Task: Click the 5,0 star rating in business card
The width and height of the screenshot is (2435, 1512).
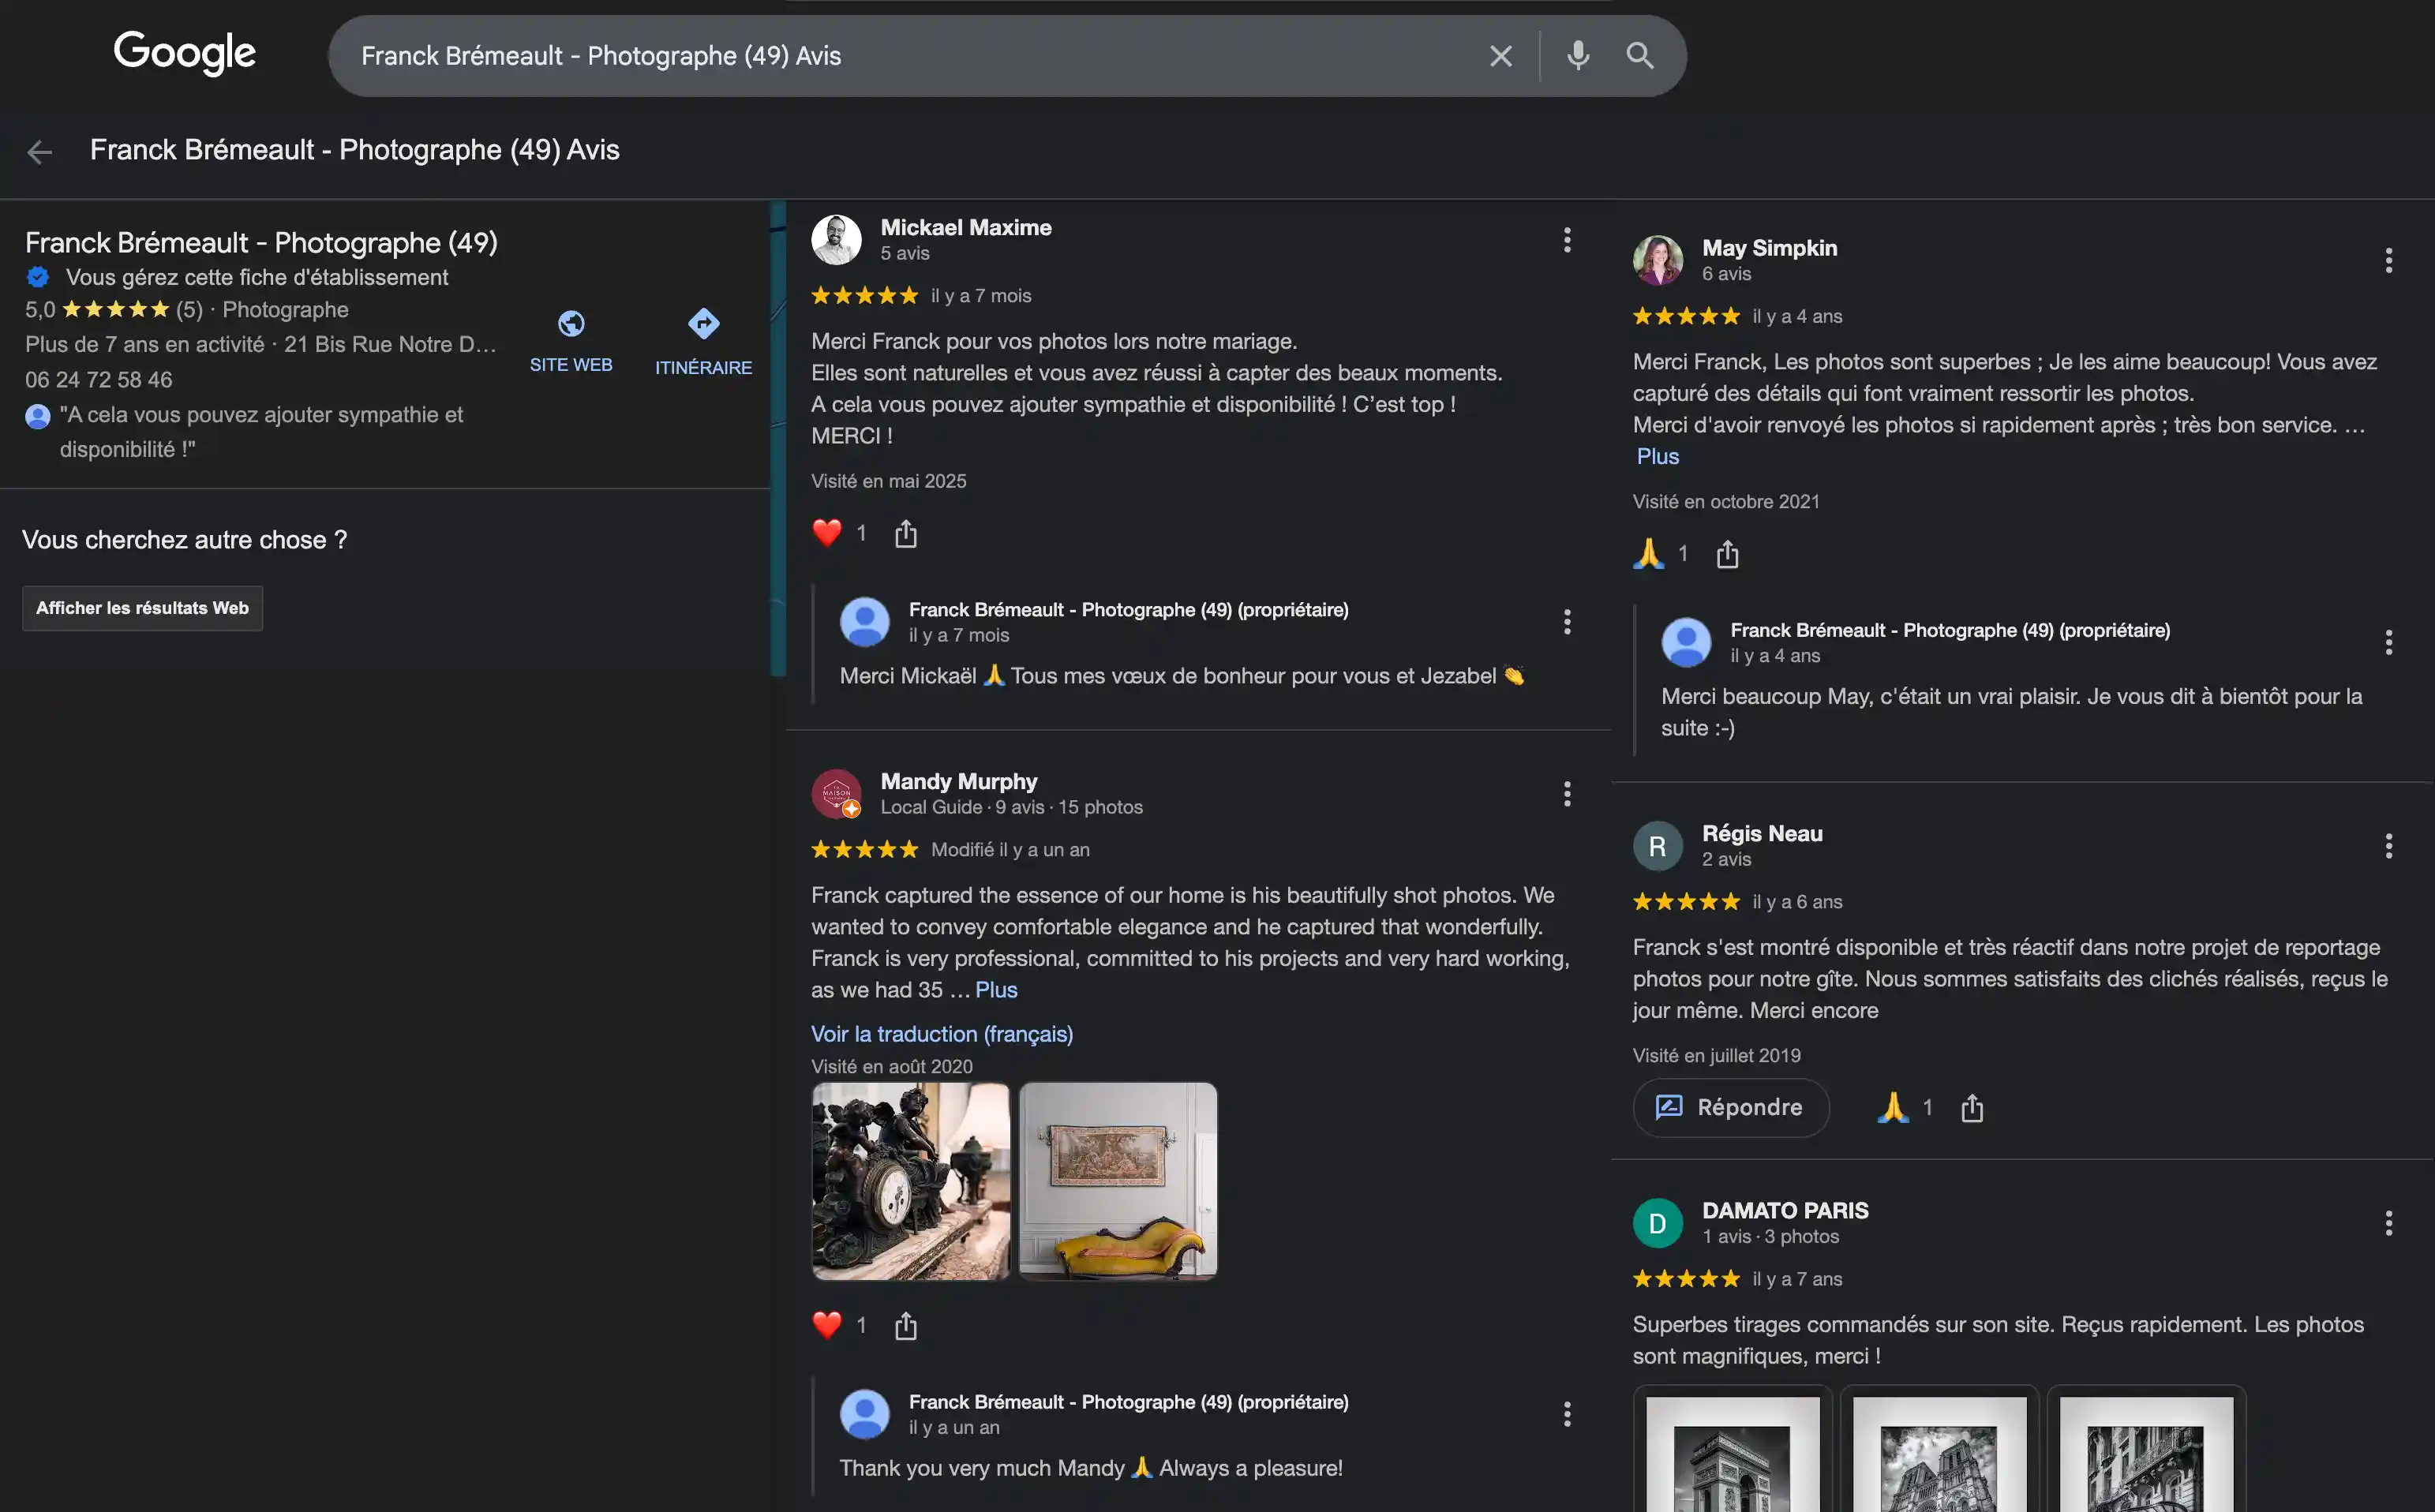Action: [114, 310]
